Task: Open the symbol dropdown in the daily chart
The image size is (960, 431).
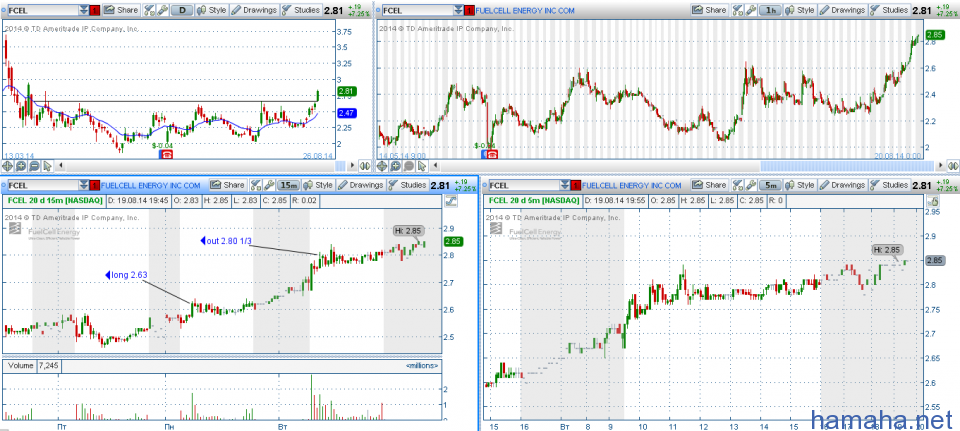Action: [83, 10]
